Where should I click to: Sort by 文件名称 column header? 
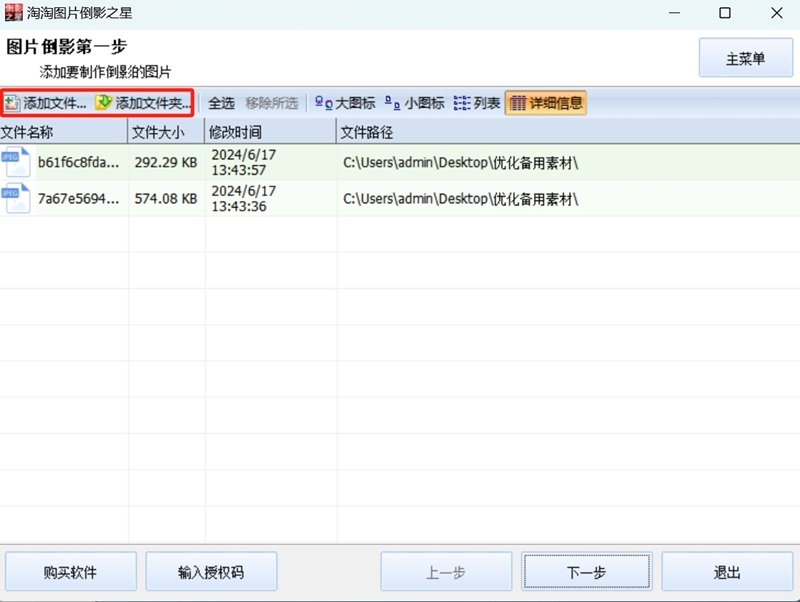(x=63, y=132)
